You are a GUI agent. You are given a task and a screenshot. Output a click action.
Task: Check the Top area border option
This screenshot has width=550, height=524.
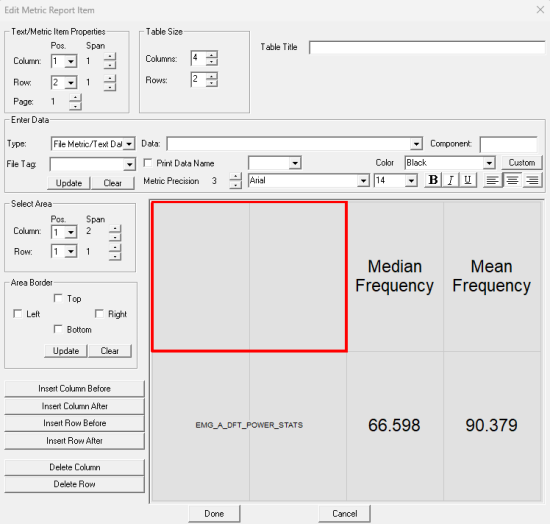click(x=58, y=298)
